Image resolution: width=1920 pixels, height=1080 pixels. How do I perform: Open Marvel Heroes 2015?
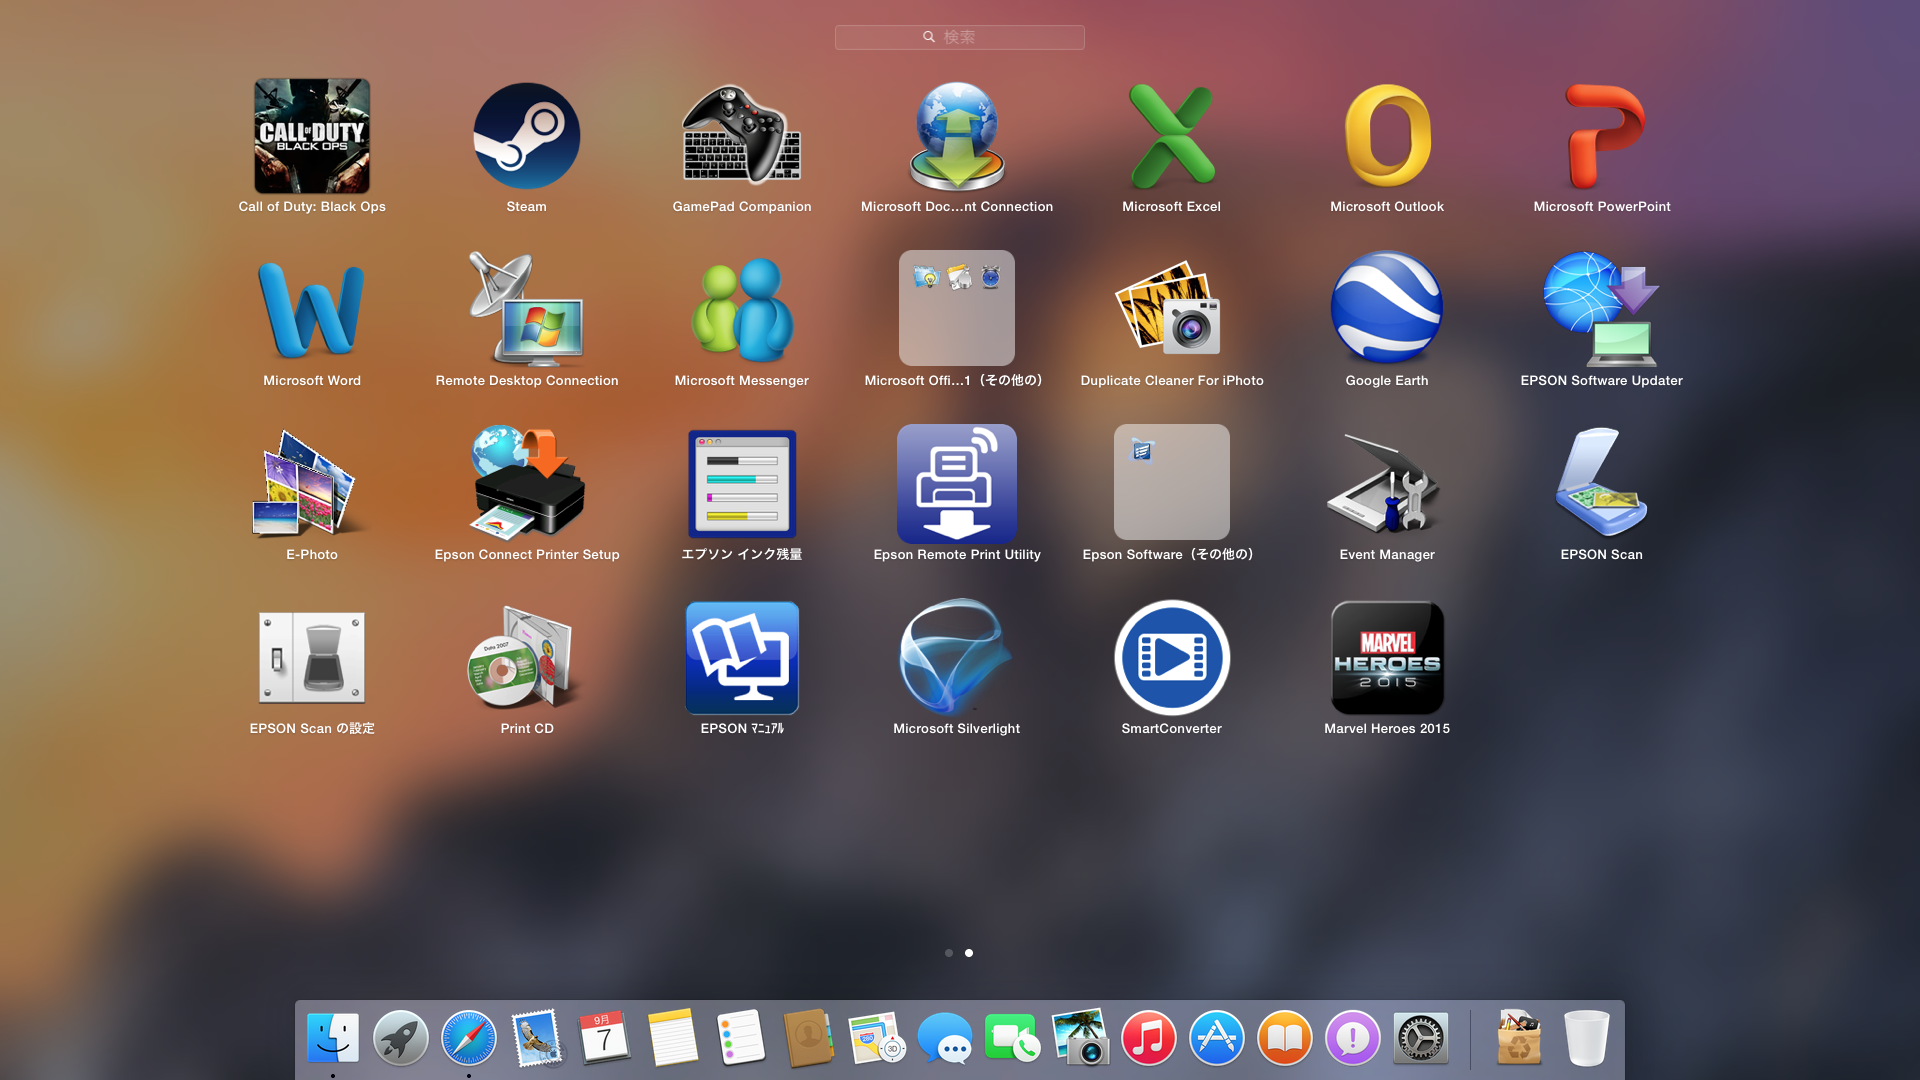tap(1386, 657)
